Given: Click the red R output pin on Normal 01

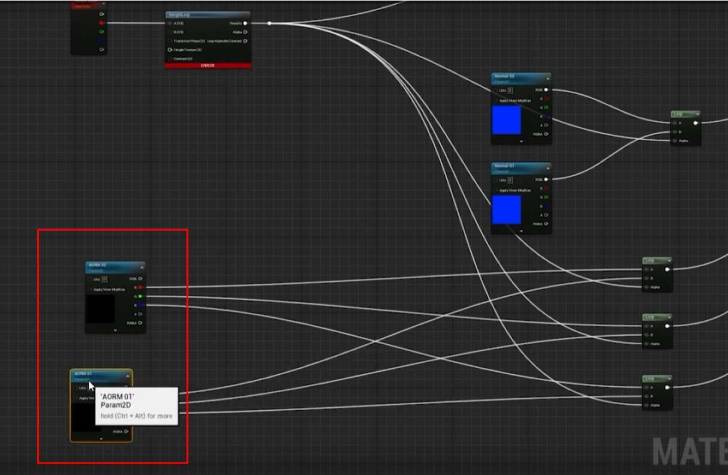Looking at the screenshot, I should pyautogui.click(x=546, y=189).
